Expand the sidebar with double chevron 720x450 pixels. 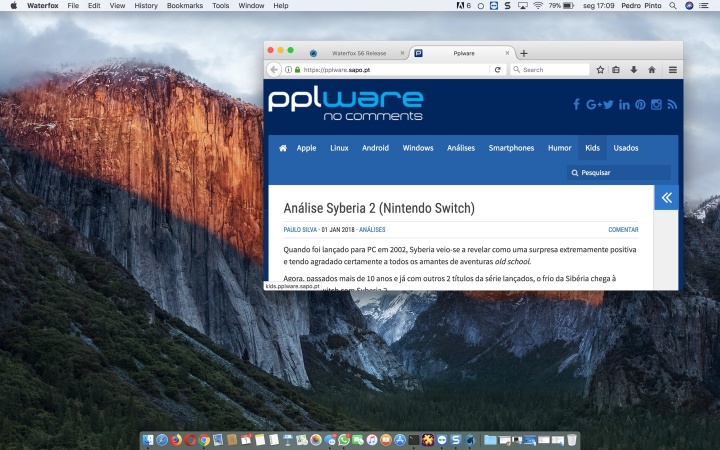(667, 198)
